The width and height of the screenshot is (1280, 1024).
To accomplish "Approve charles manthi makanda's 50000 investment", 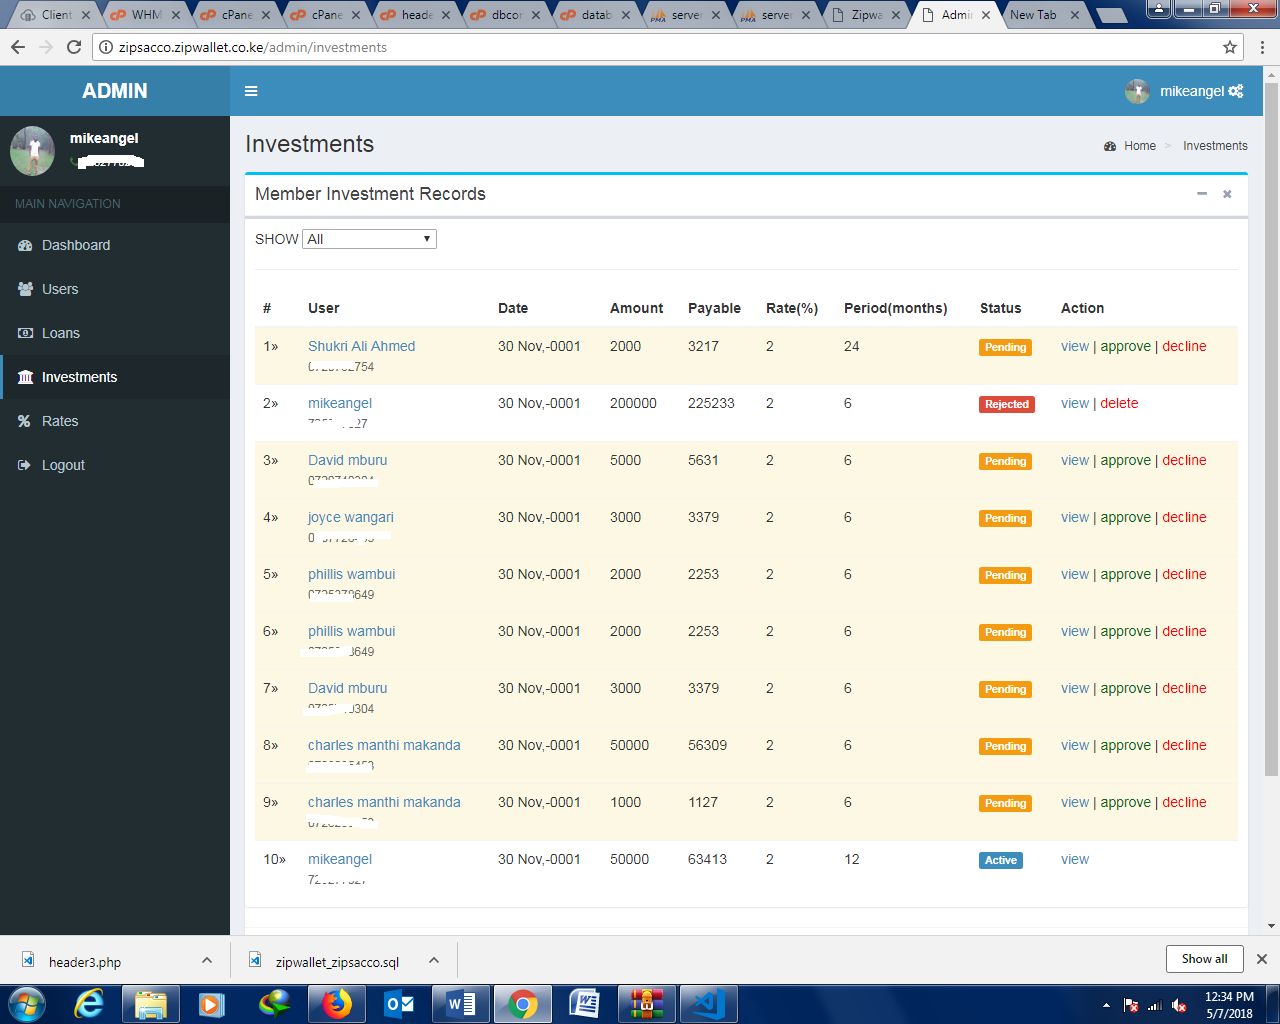I will (x=1125, y=745).
